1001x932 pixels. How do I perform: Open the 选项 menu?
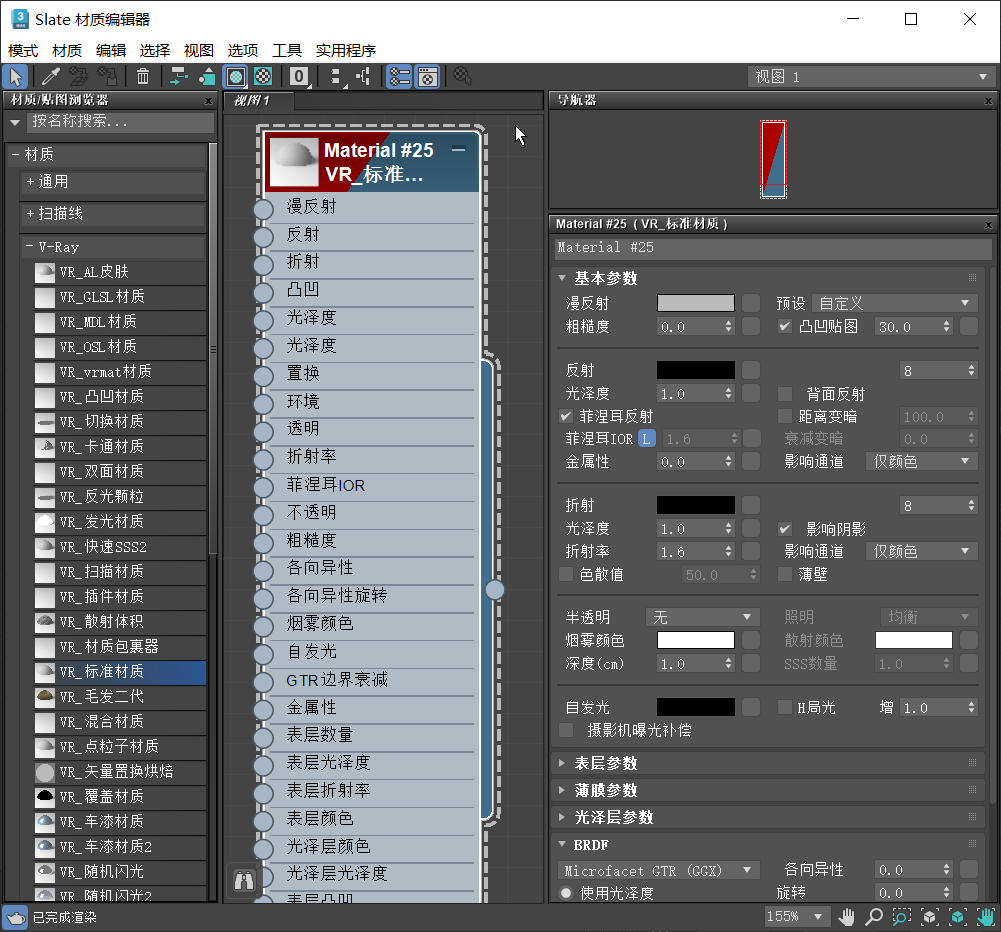click(243, 50)
